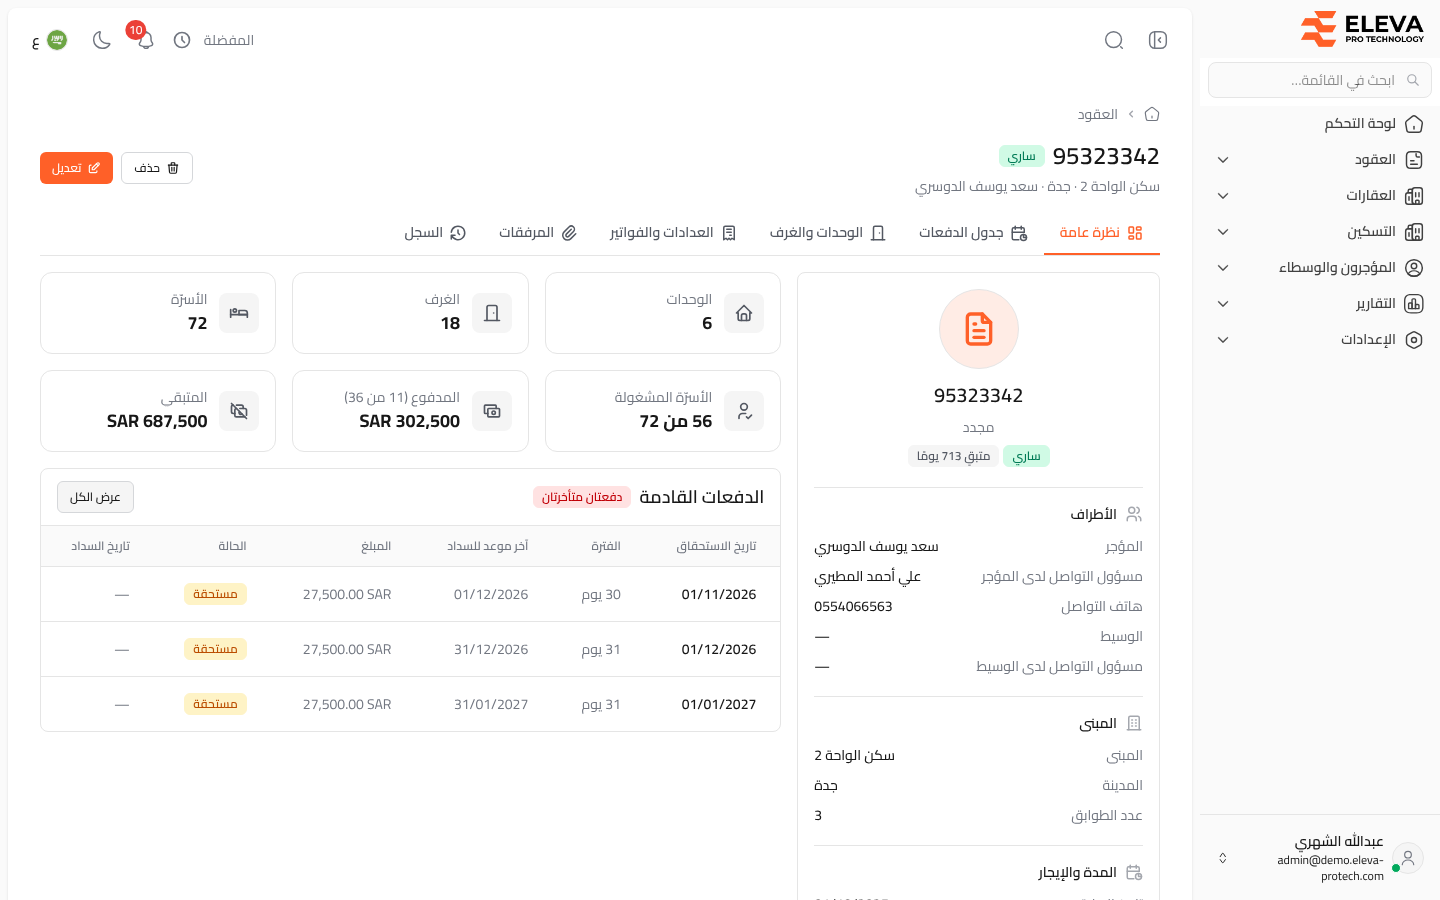Click تاريخ الاستحقاق column header
The image size is (1440, 900).
(x=716, y=546)
